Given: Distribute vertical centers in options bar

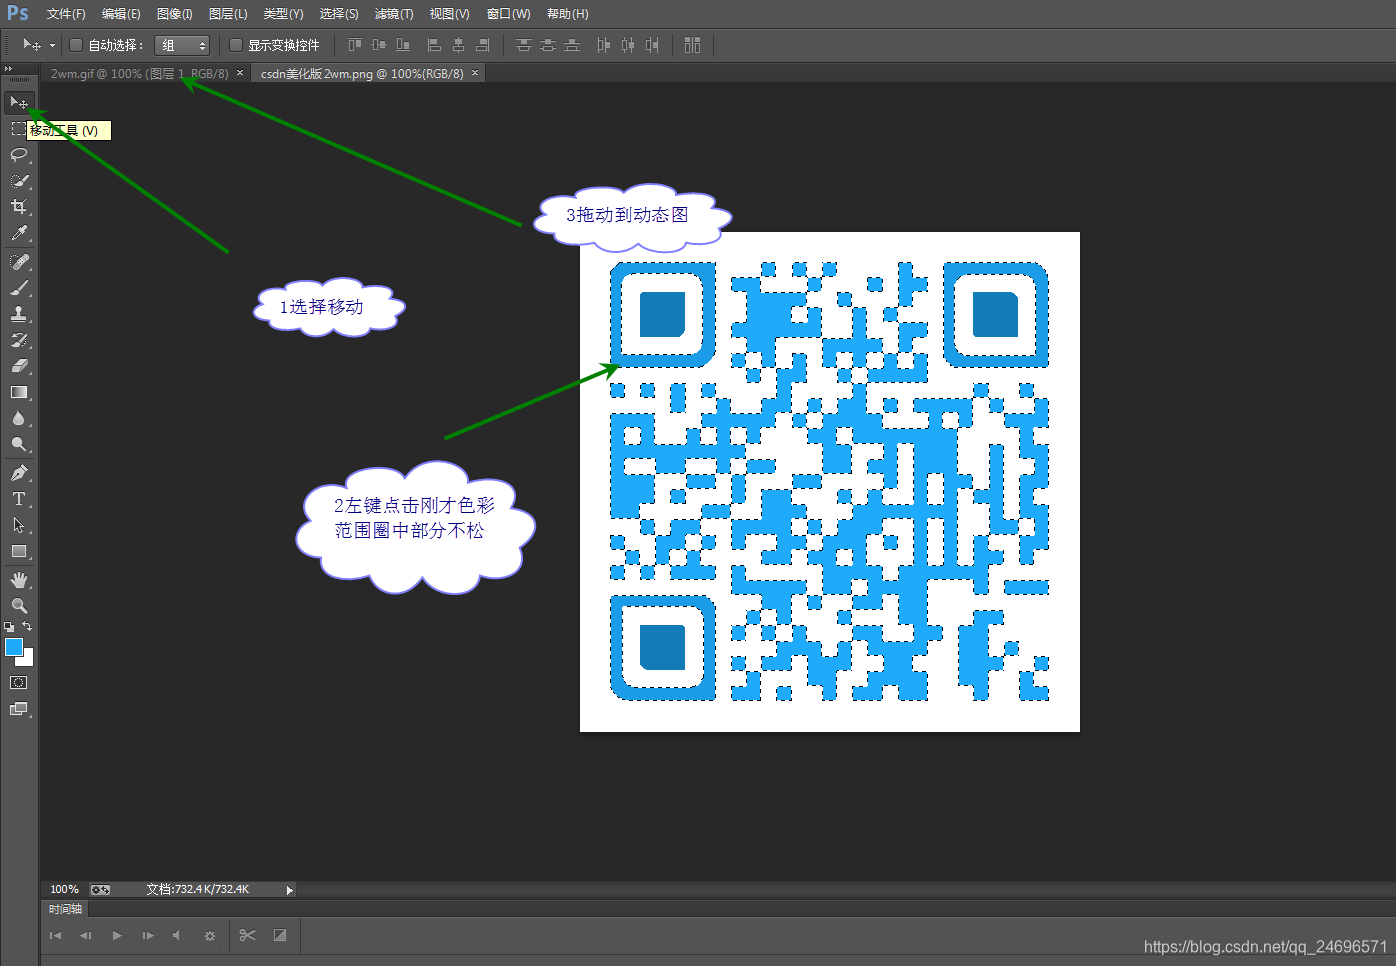Looking at the screenshot, I should pyautogui.click(x=547, y=45).
